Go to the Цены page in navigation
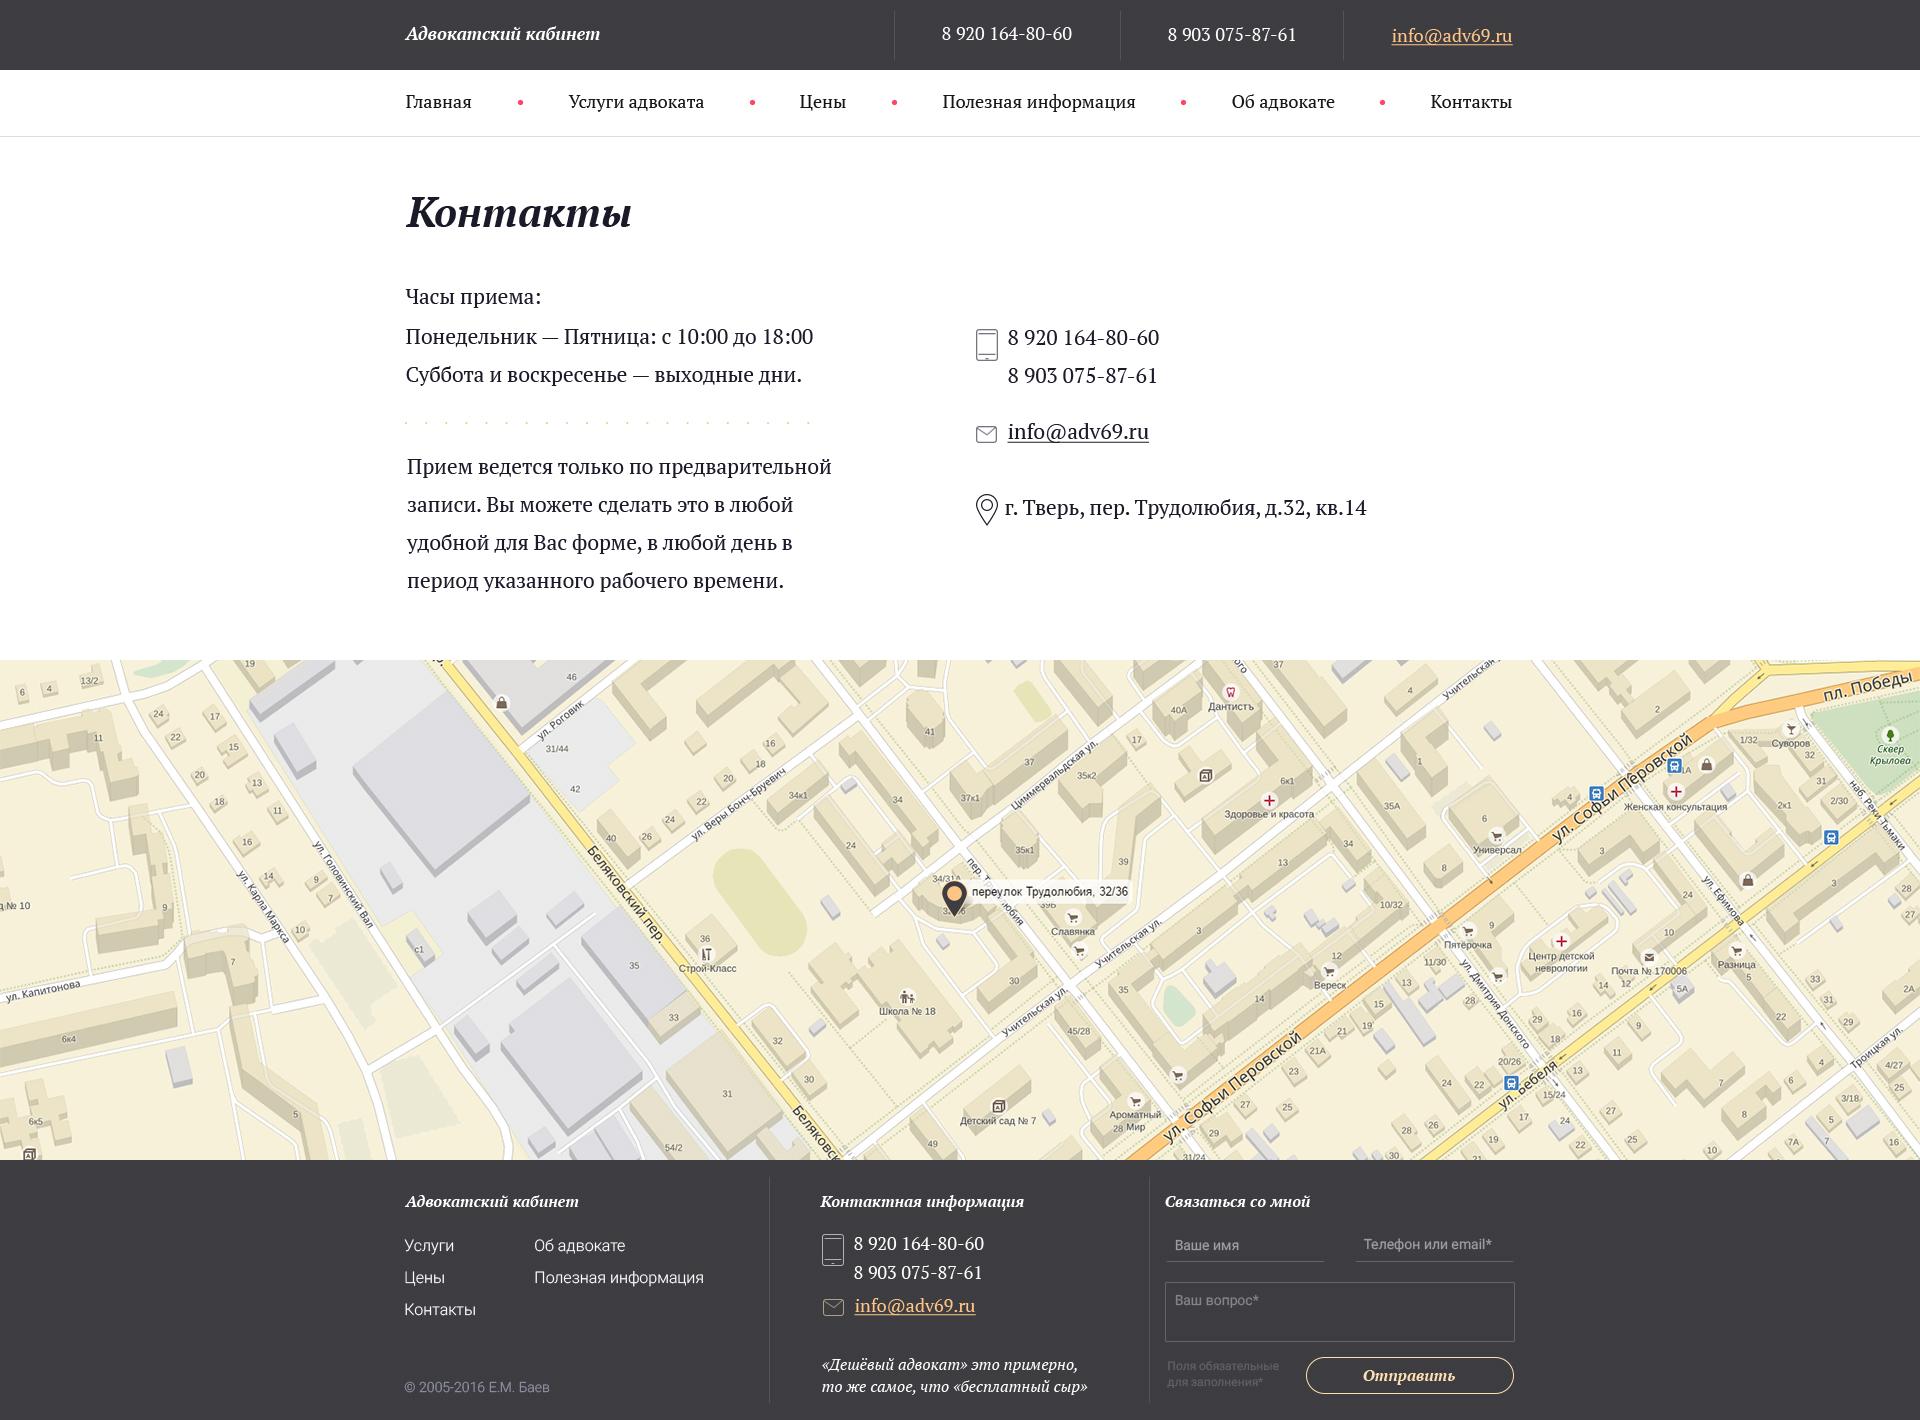This screenshot has width=1920, height=1420. 822,102
